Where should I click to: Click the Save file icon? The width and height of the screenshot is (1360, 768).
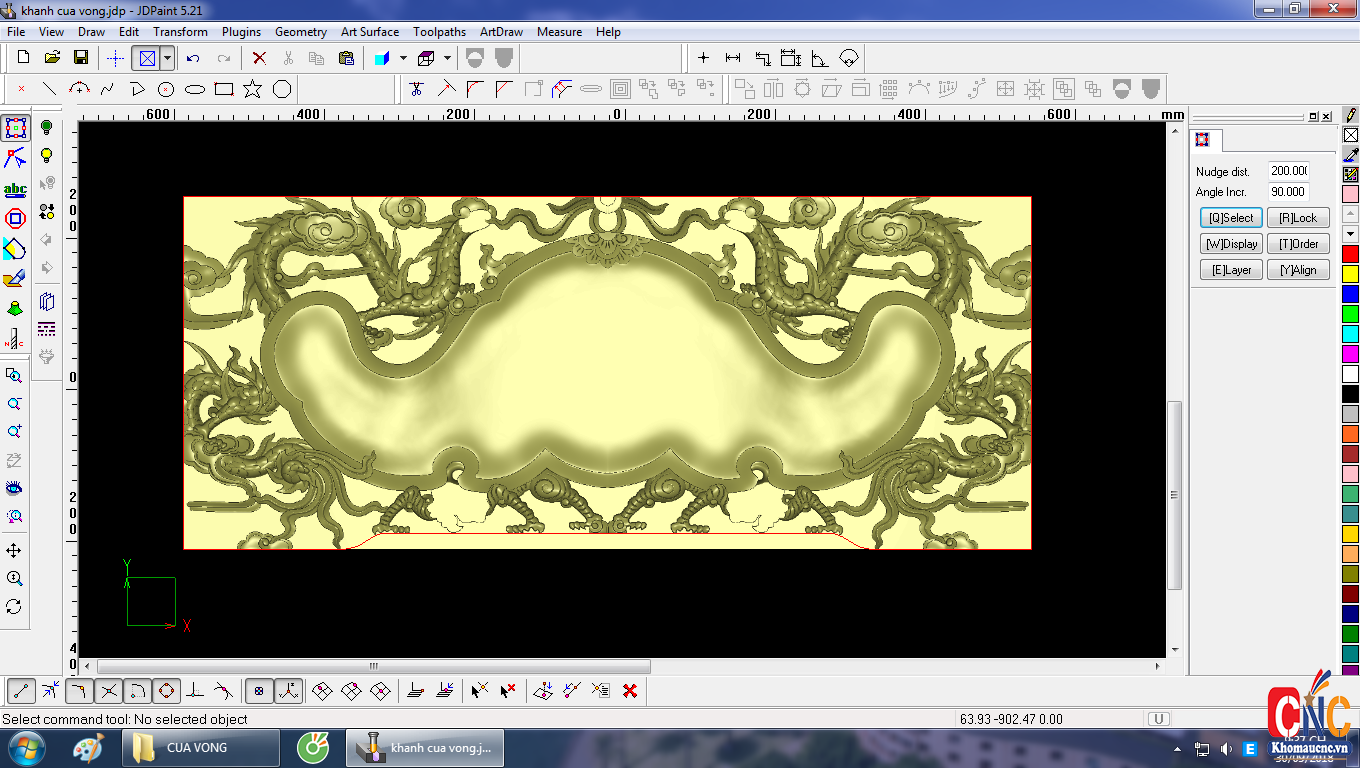tap(81, 58)
